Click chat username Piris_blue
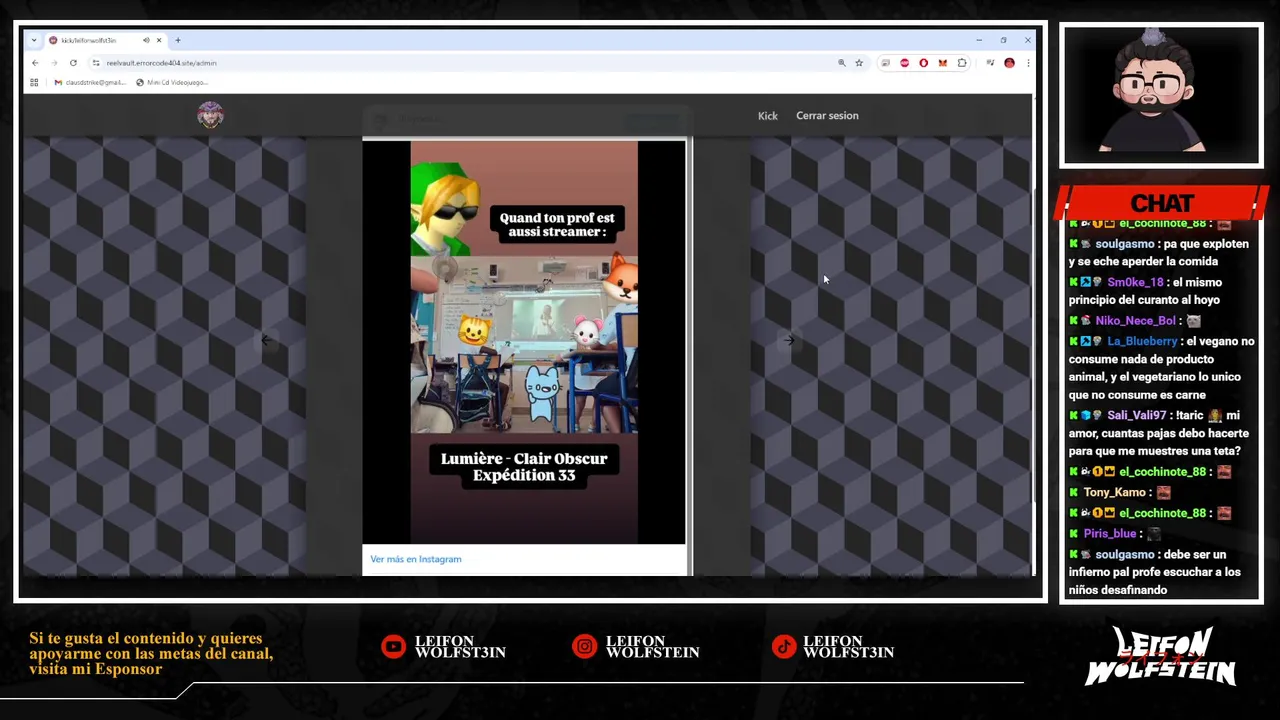This screenshot has height=720, width=1280. (x=1110, y=534)
